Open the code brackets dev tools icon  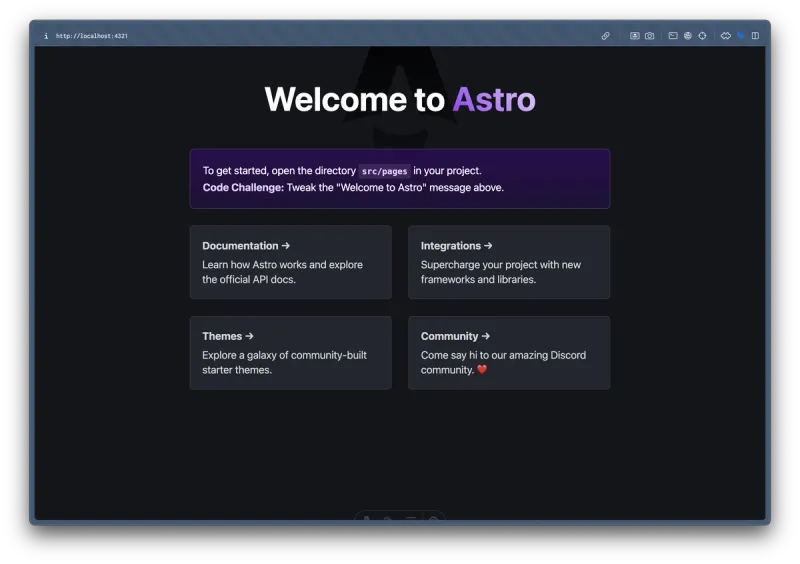point(726,36)
